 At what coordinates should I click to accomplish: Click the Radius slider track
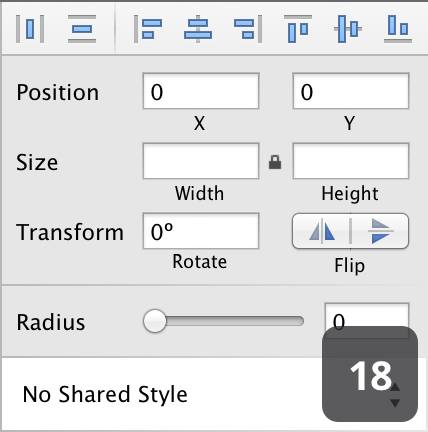pyautogui.click(x=223, y=321)
